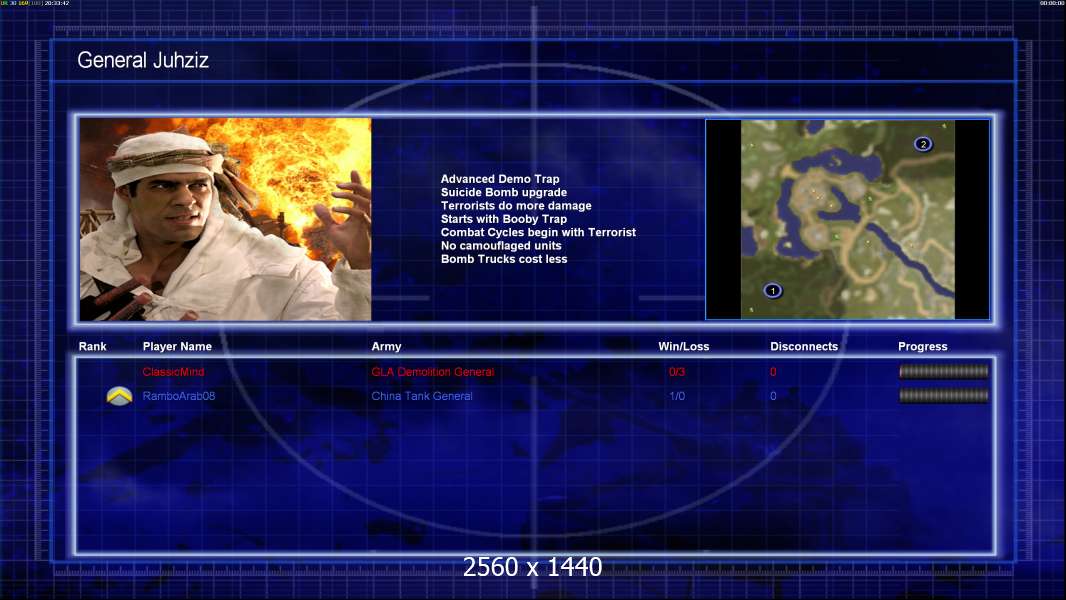Screen dimensions: 1066x600
Task: Click the 0/3 win/loss value
Action: click(677, 372)
